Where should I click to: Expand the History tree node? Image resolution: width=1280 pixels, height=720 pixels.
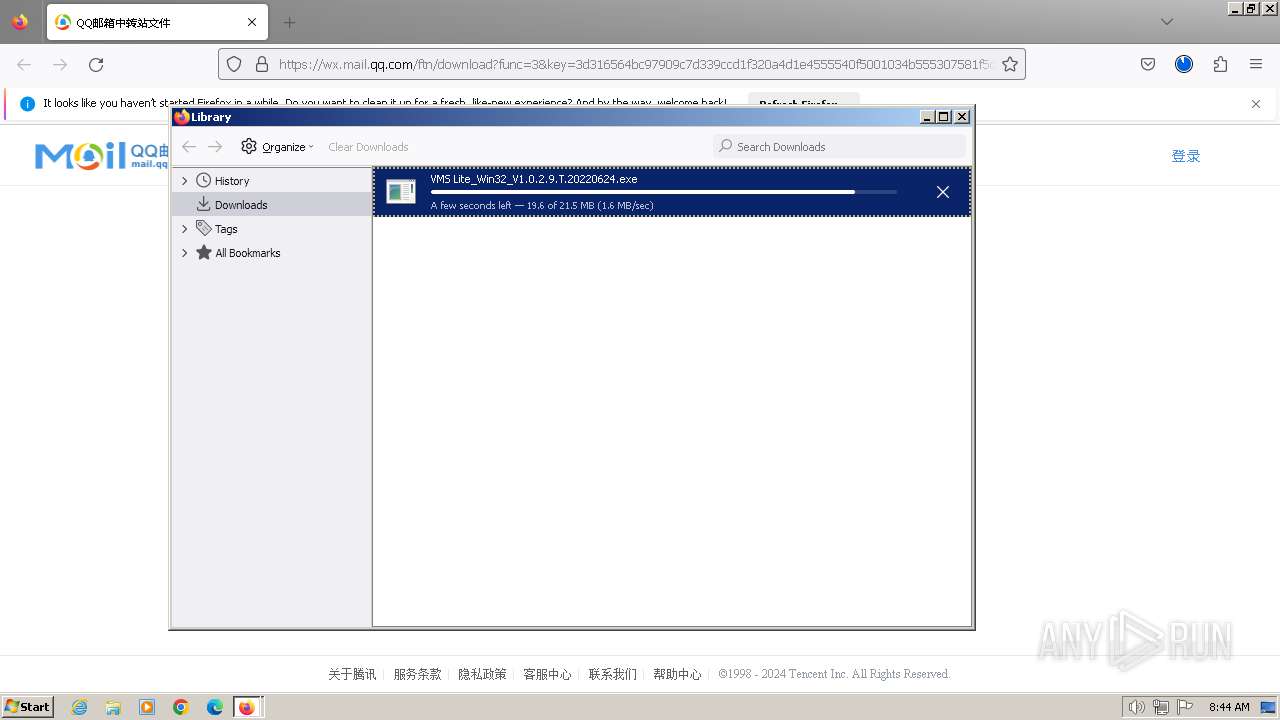184,181
